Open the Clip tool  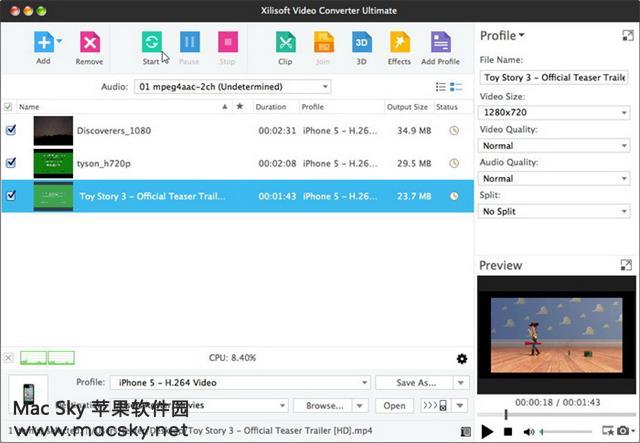click(286, 42)
